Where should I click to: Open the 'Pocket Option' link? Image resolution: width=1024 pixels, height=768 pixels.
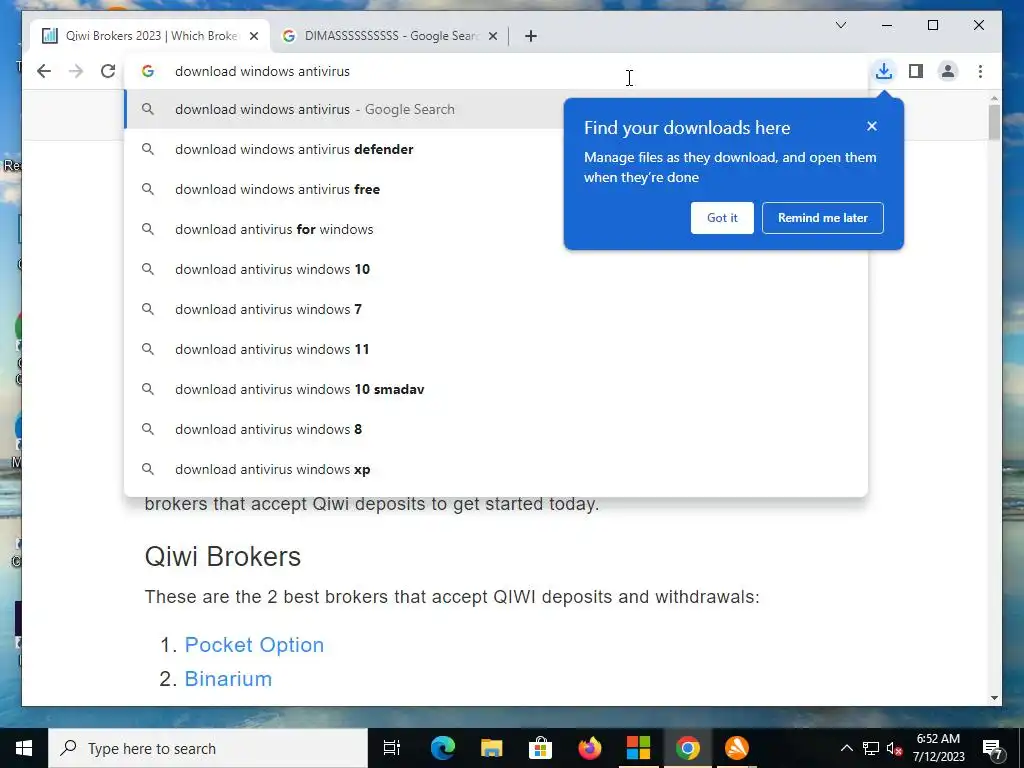coord(254,645)
